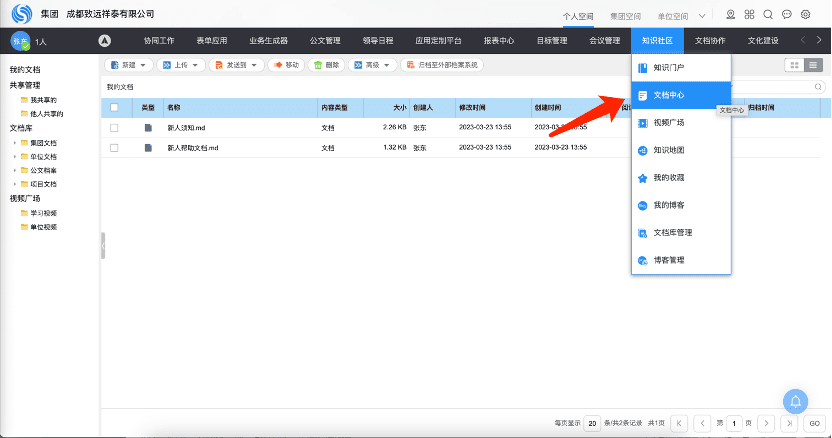This screenshot has height=438, width=832.
Task: Open the online users person icon in header
Action: pyautogui.click(x=731, y=14)
